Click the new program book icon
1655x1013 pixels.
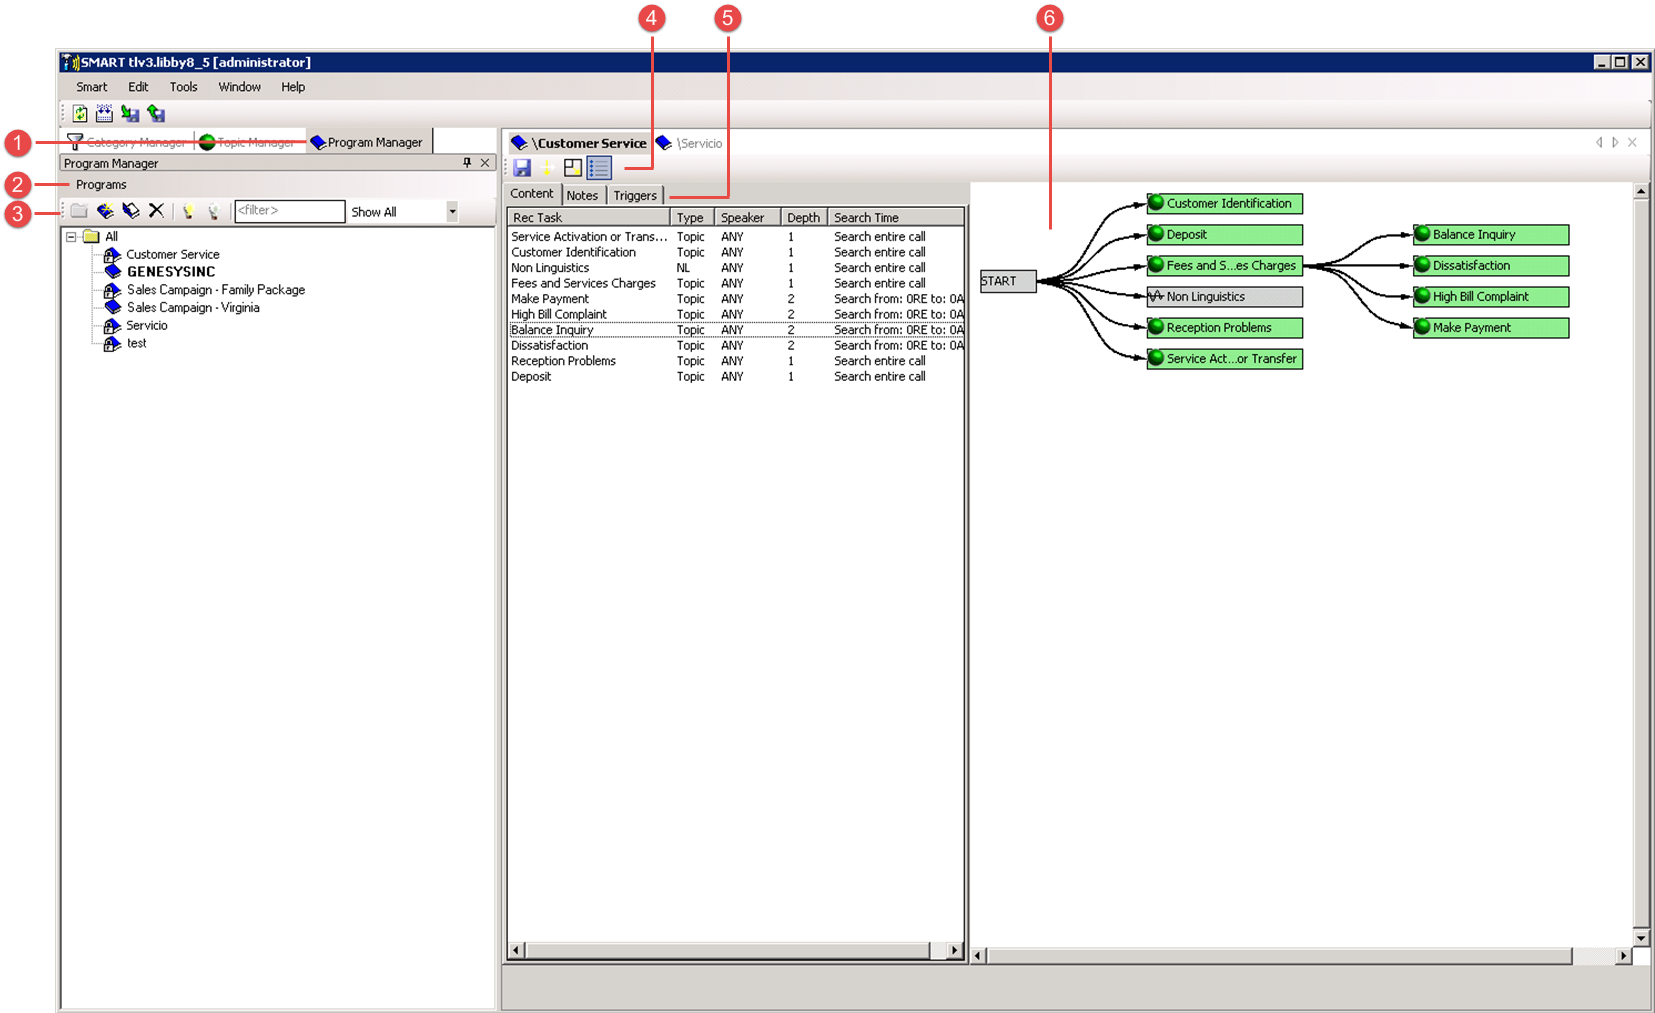tap(105, 211)
